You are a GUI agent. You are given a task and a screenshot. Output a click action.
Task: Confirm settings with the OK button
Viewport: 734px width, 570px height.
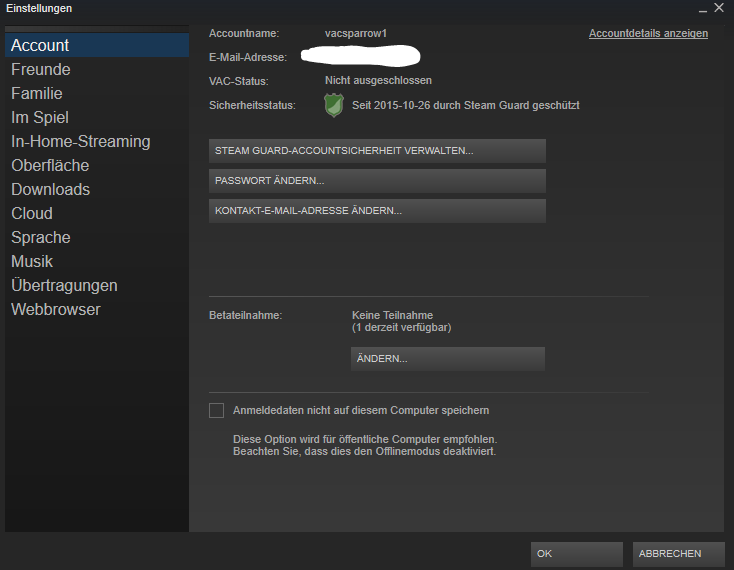[577, 554]
